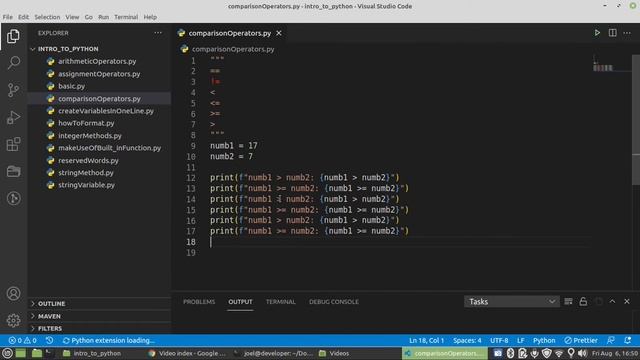
Task: Open the Run menu
Action: point(104,17)
